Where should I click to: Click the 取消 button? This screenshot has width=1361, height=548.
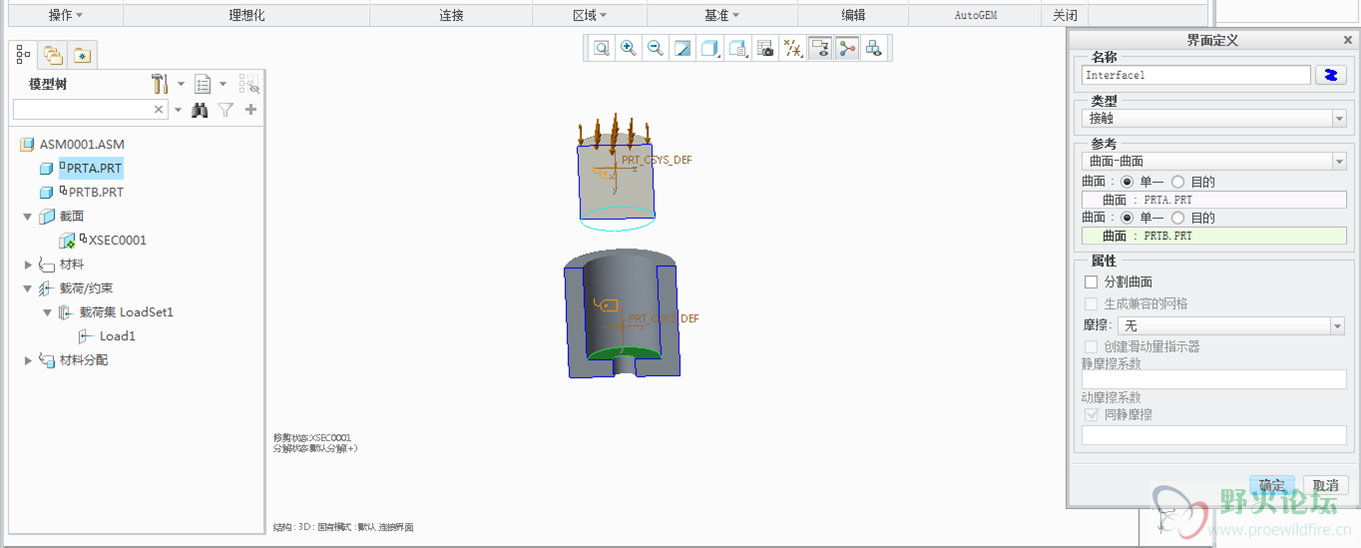pos(1326,485)
